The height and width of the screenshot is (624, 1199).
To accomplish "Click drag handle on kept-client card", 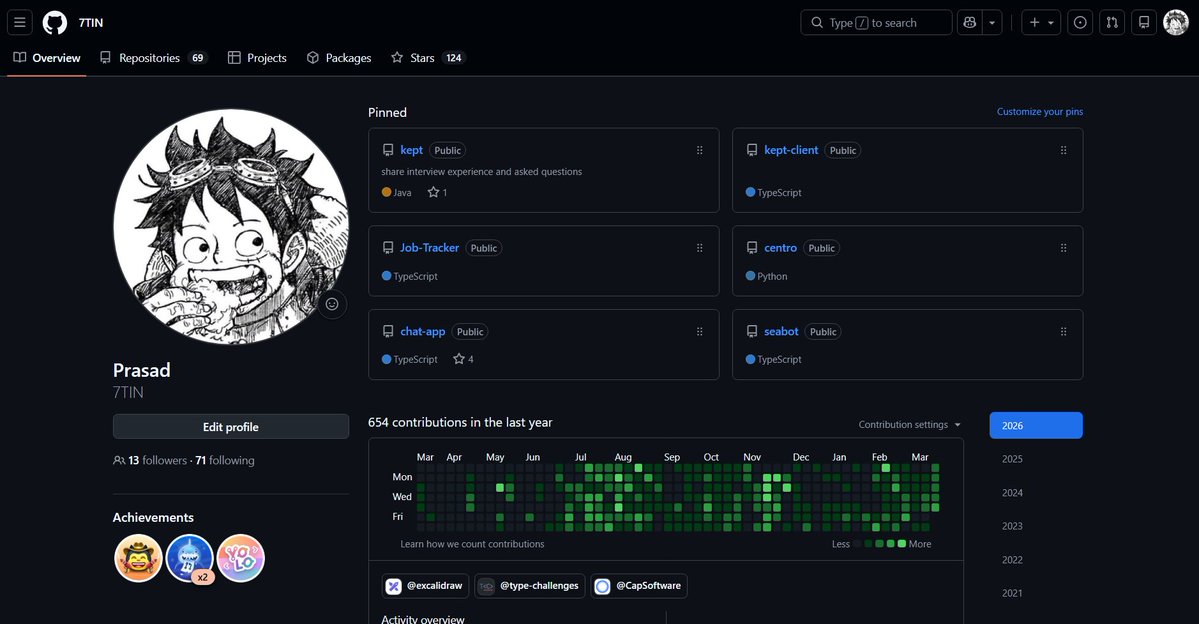I will (1064, 151).
